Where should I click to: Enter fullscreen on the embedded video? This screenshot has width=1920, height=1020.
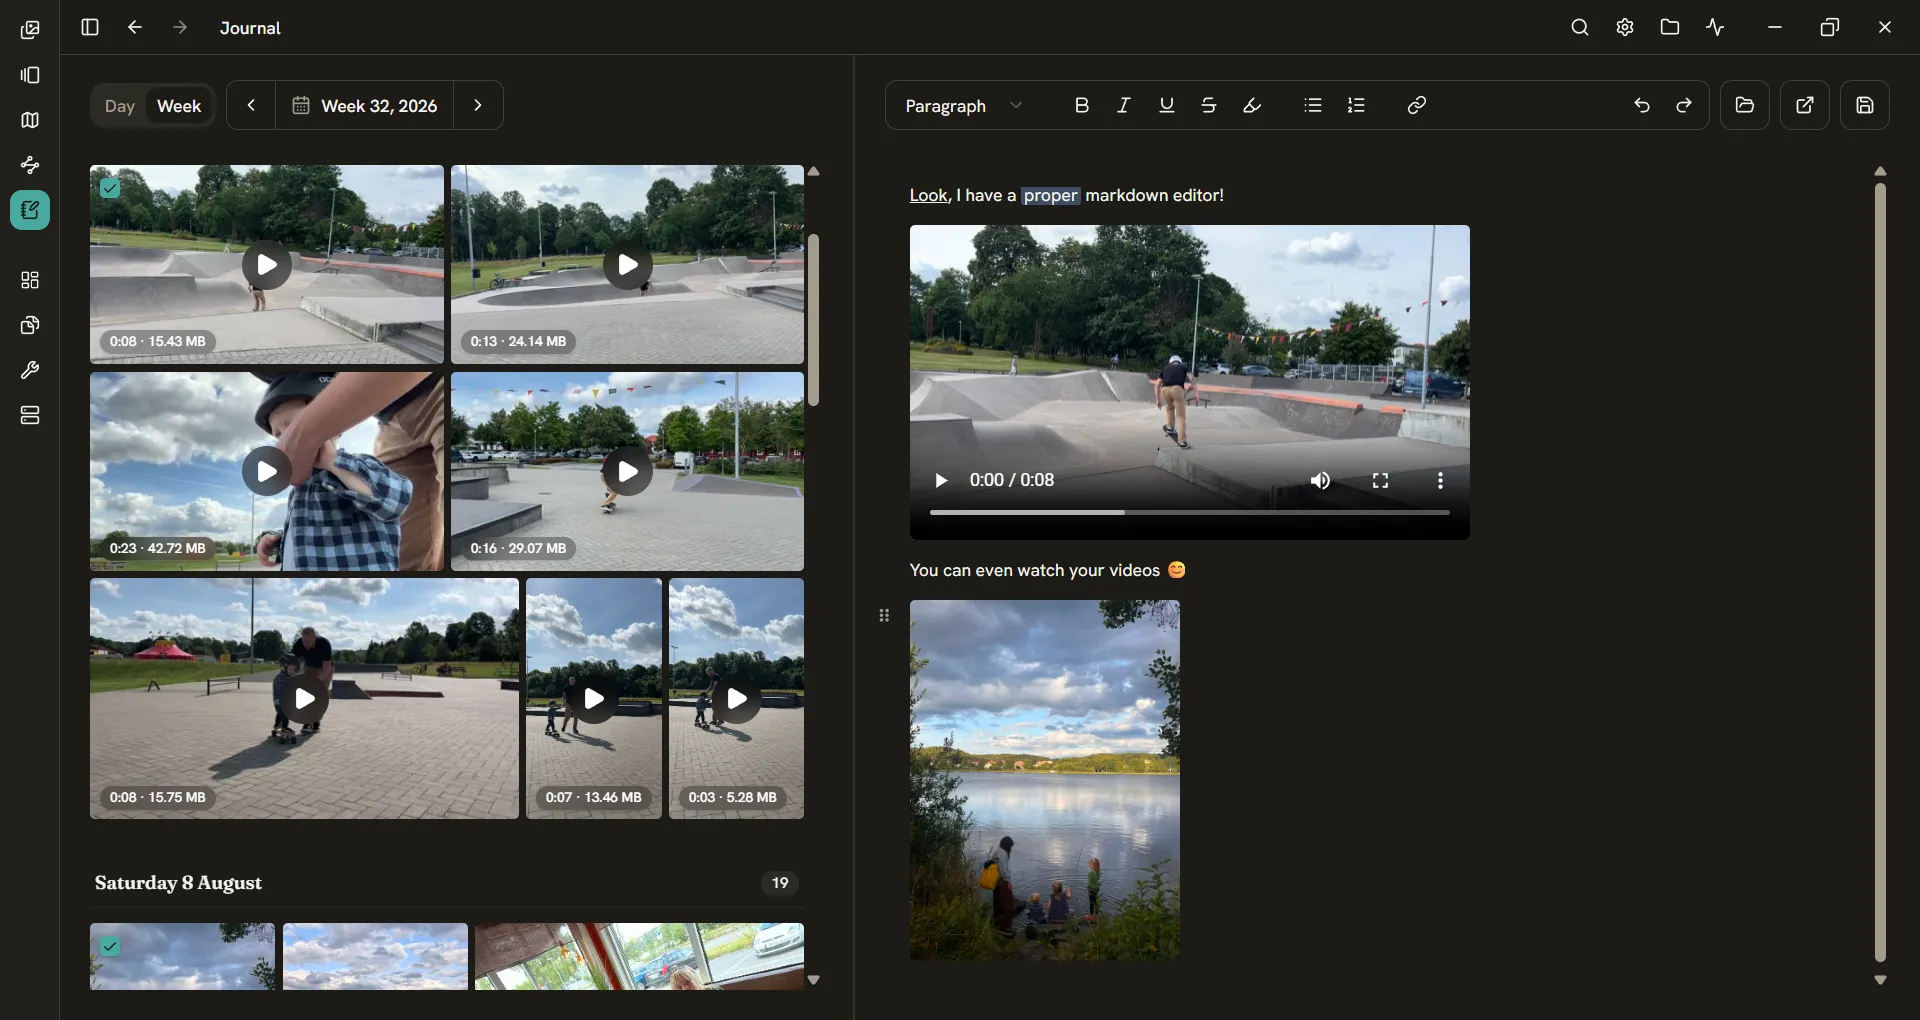coord(1380,481)
